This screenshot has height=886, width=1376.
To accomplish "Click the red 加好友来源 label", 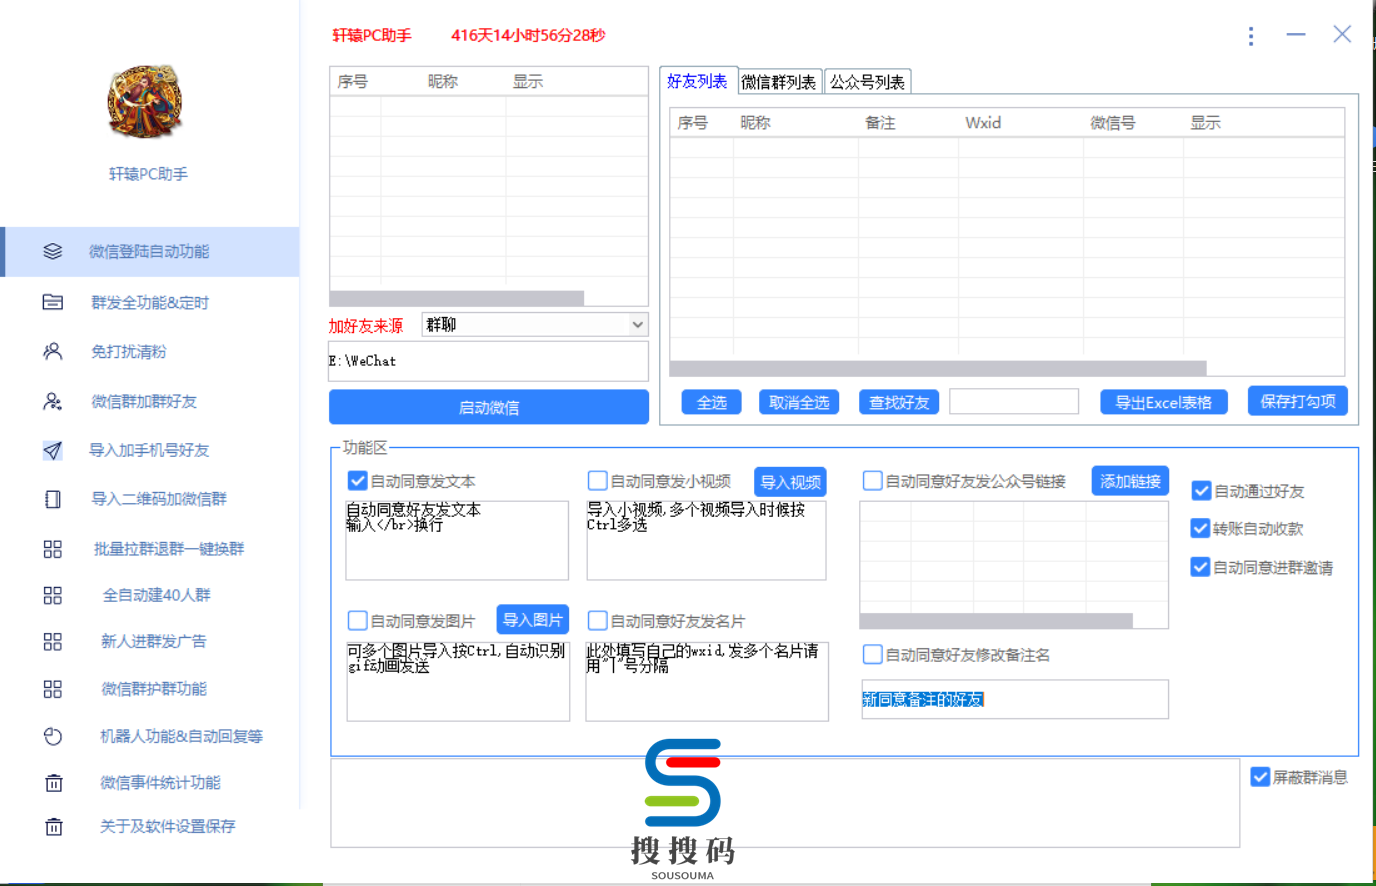I will 366,326.
